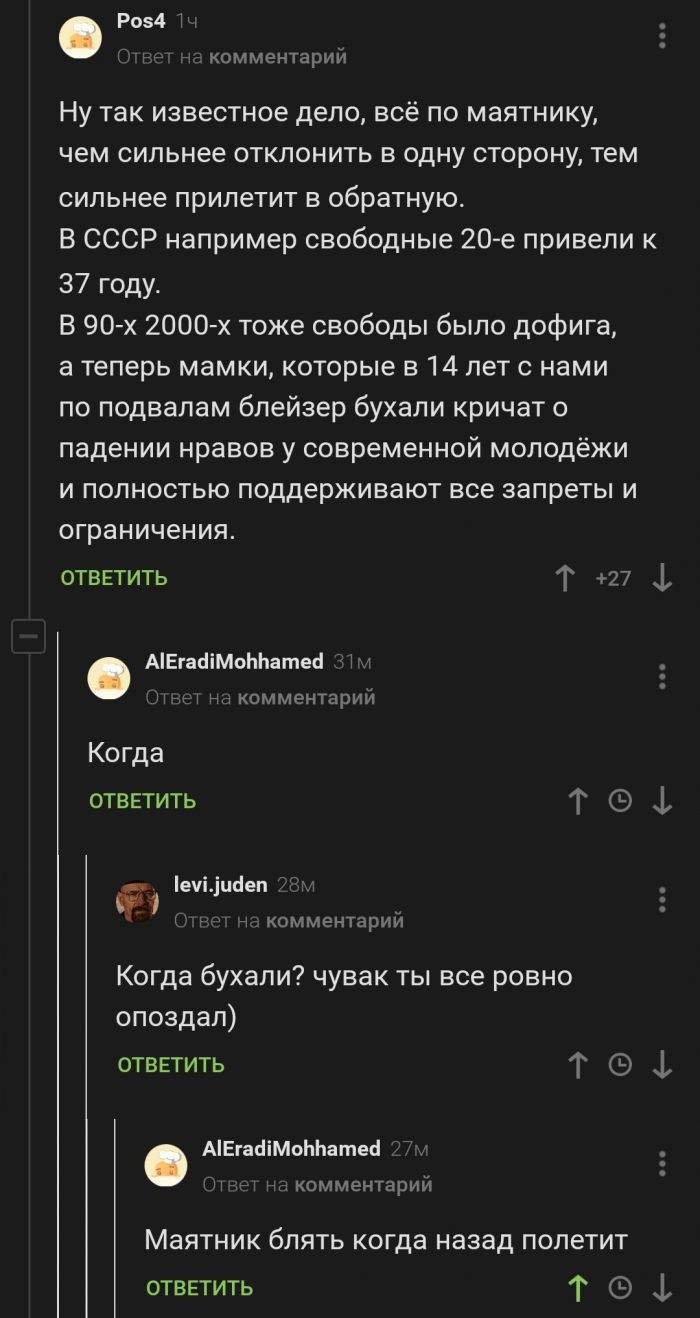Viewport: 700px width, 1318px height.
Task: Downvote the levi.juden comment
Action: [661, 1065]
